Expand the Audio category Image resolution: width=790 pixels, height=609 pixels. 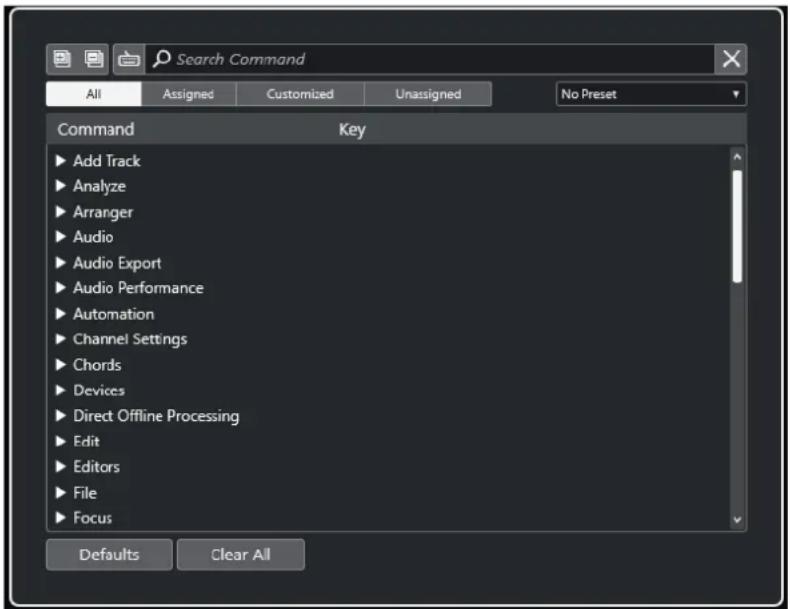click(x=61, y=237)
